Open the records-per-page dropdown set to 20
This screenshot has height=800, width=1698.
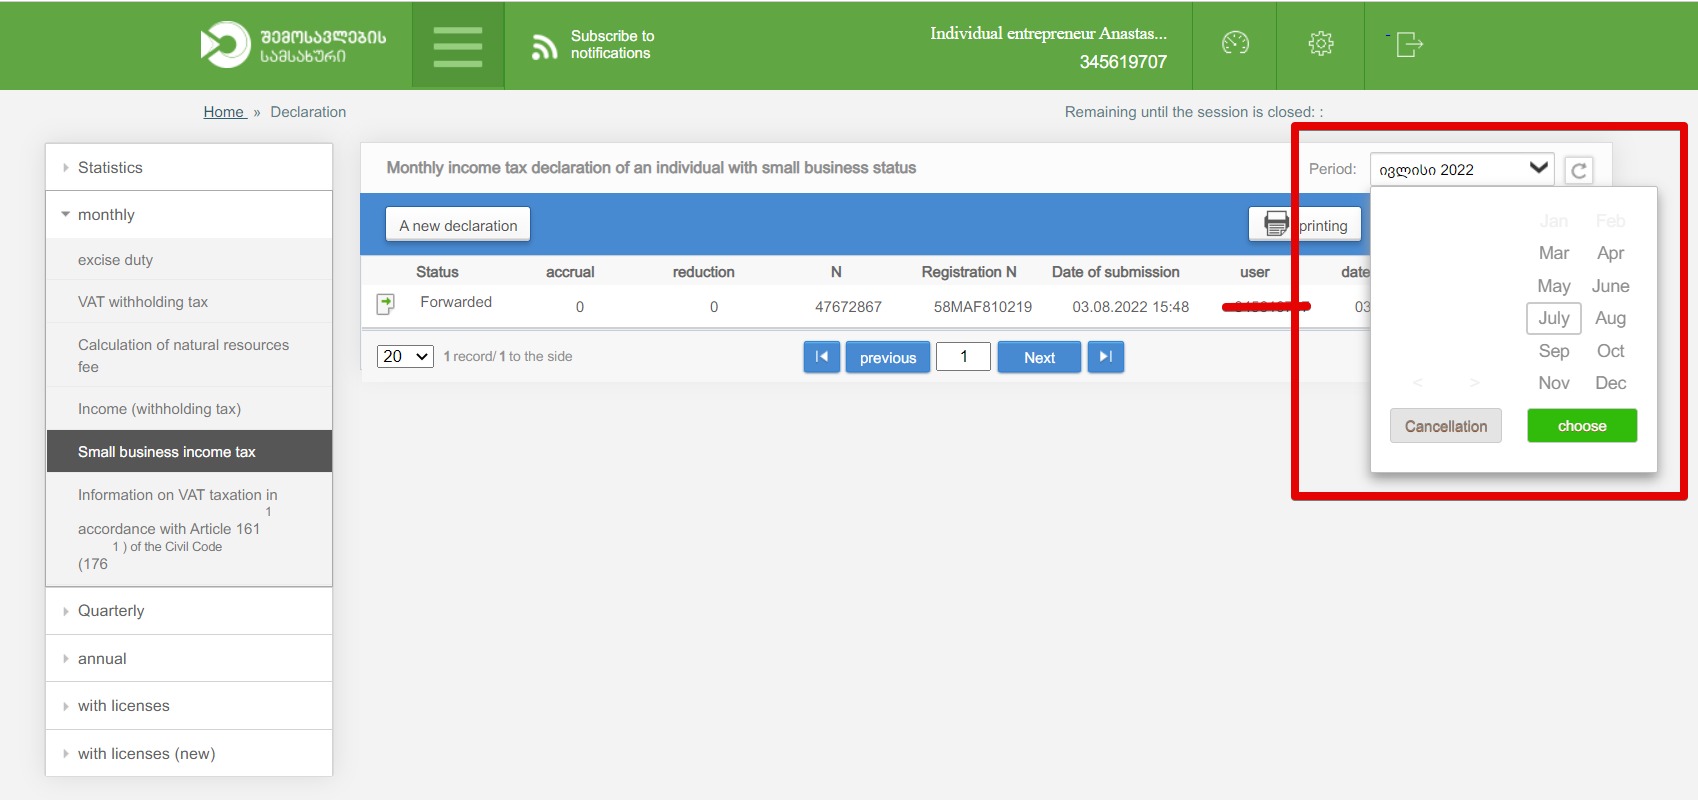point(405,356)
